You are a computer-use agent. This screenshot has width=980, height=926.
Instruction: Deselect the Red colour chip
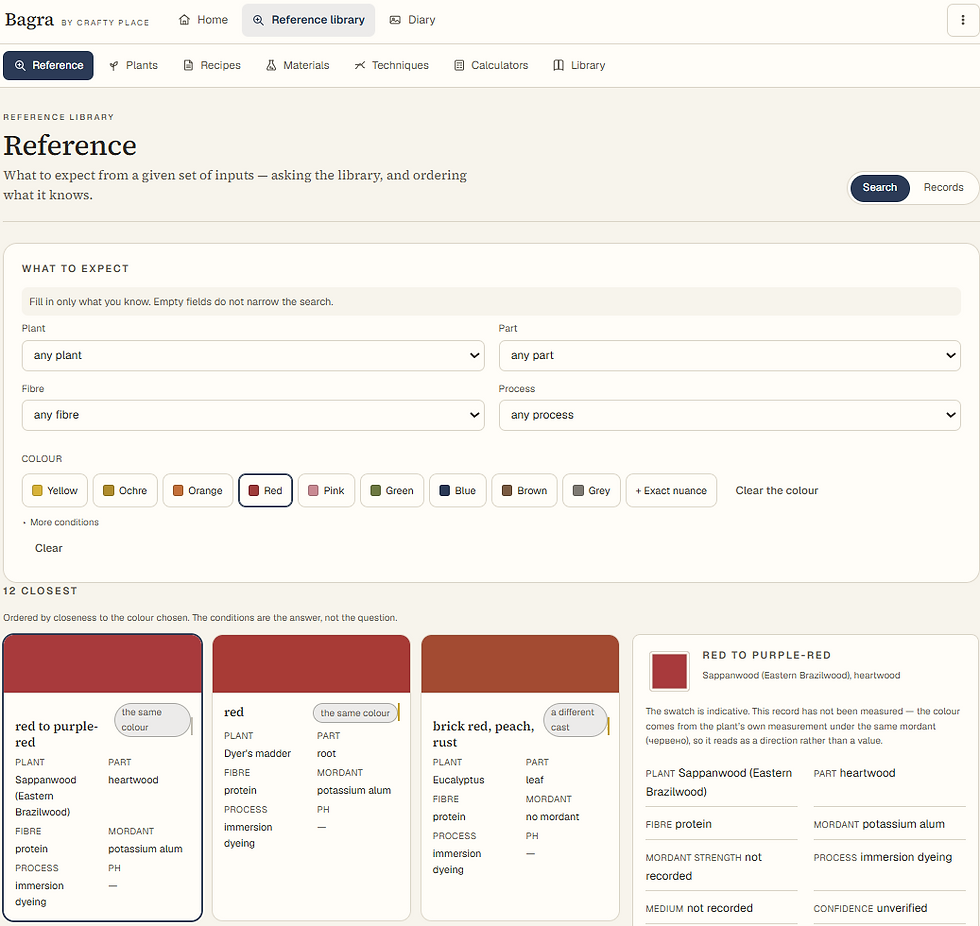266,490
